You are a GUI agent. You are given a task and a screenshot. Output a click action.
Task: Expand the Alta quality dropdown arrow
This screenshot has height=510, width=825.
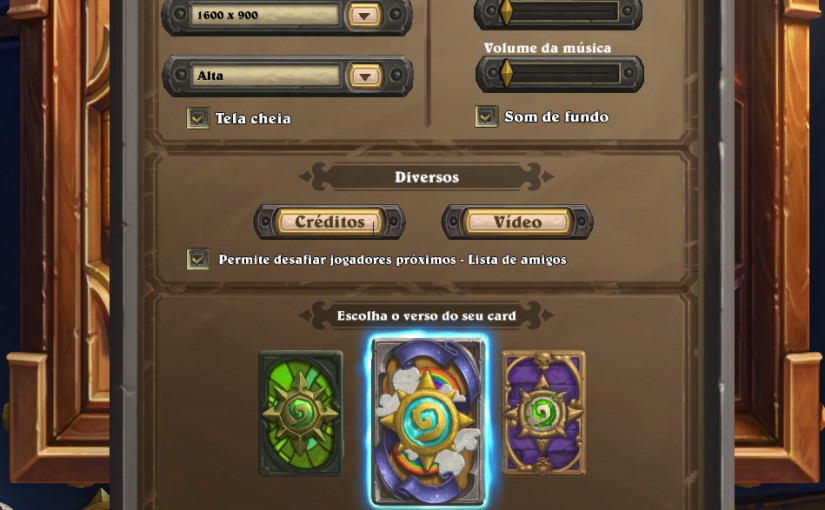click(365, 76)
